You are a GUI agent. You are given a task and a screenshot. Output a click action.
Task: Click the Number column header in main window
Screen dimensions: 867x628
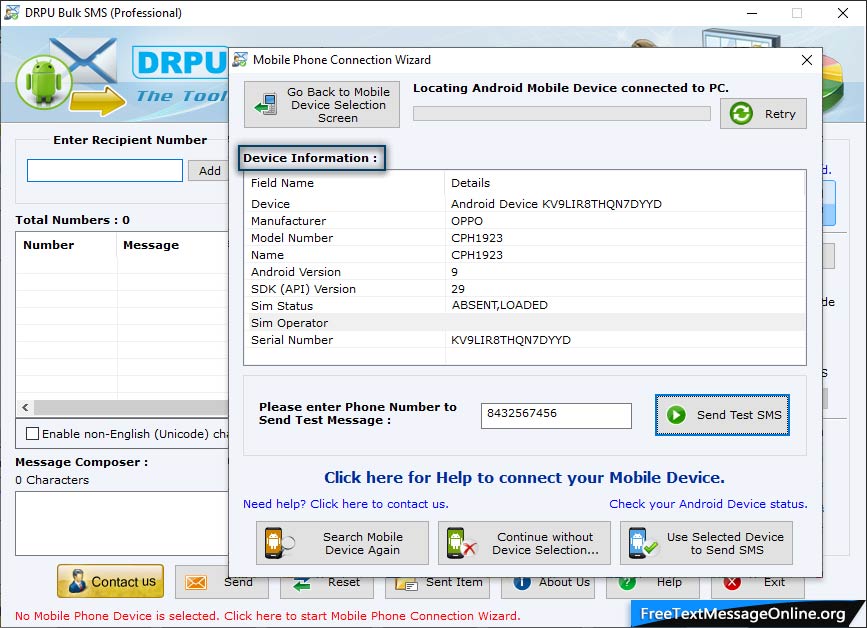[66, 245]
